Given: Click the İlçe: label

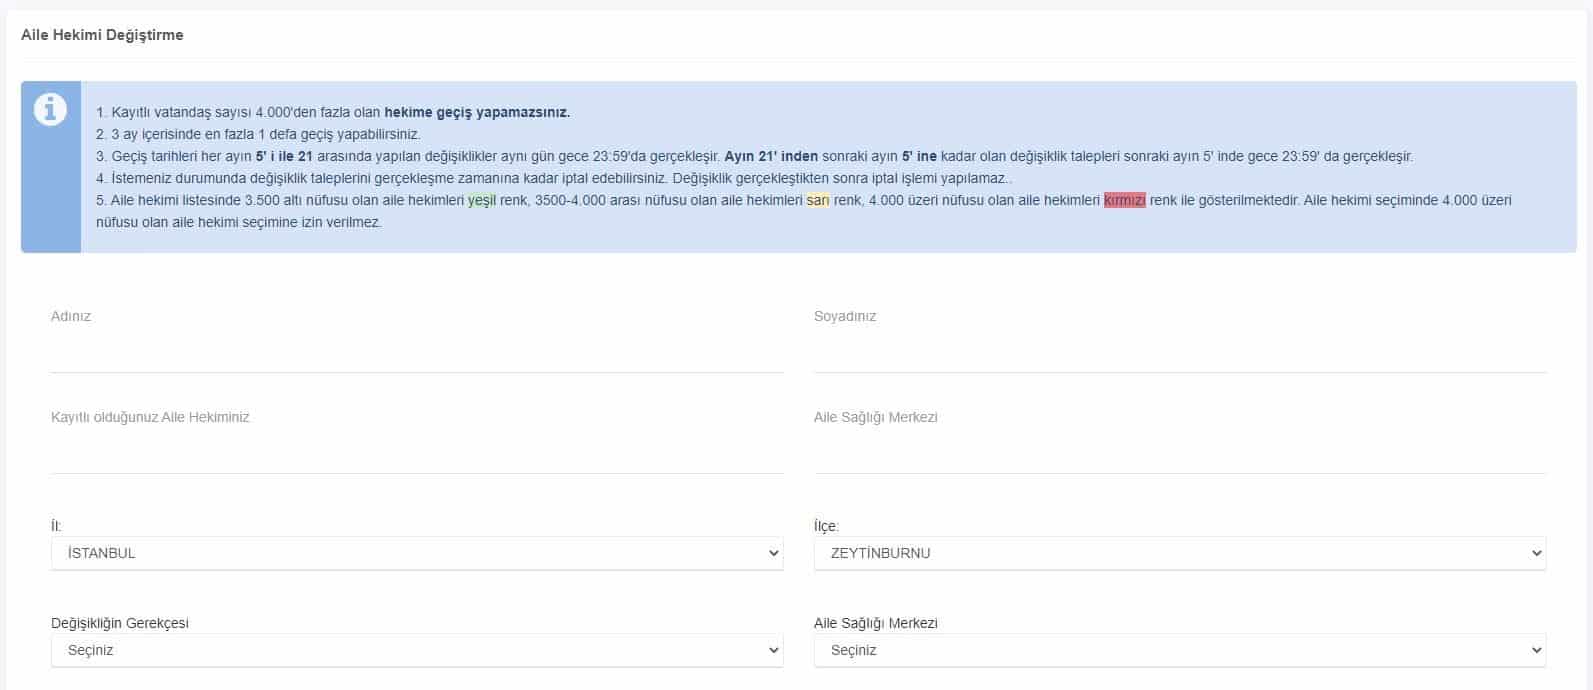Looking at the screenshot, I should pos(826,526).
